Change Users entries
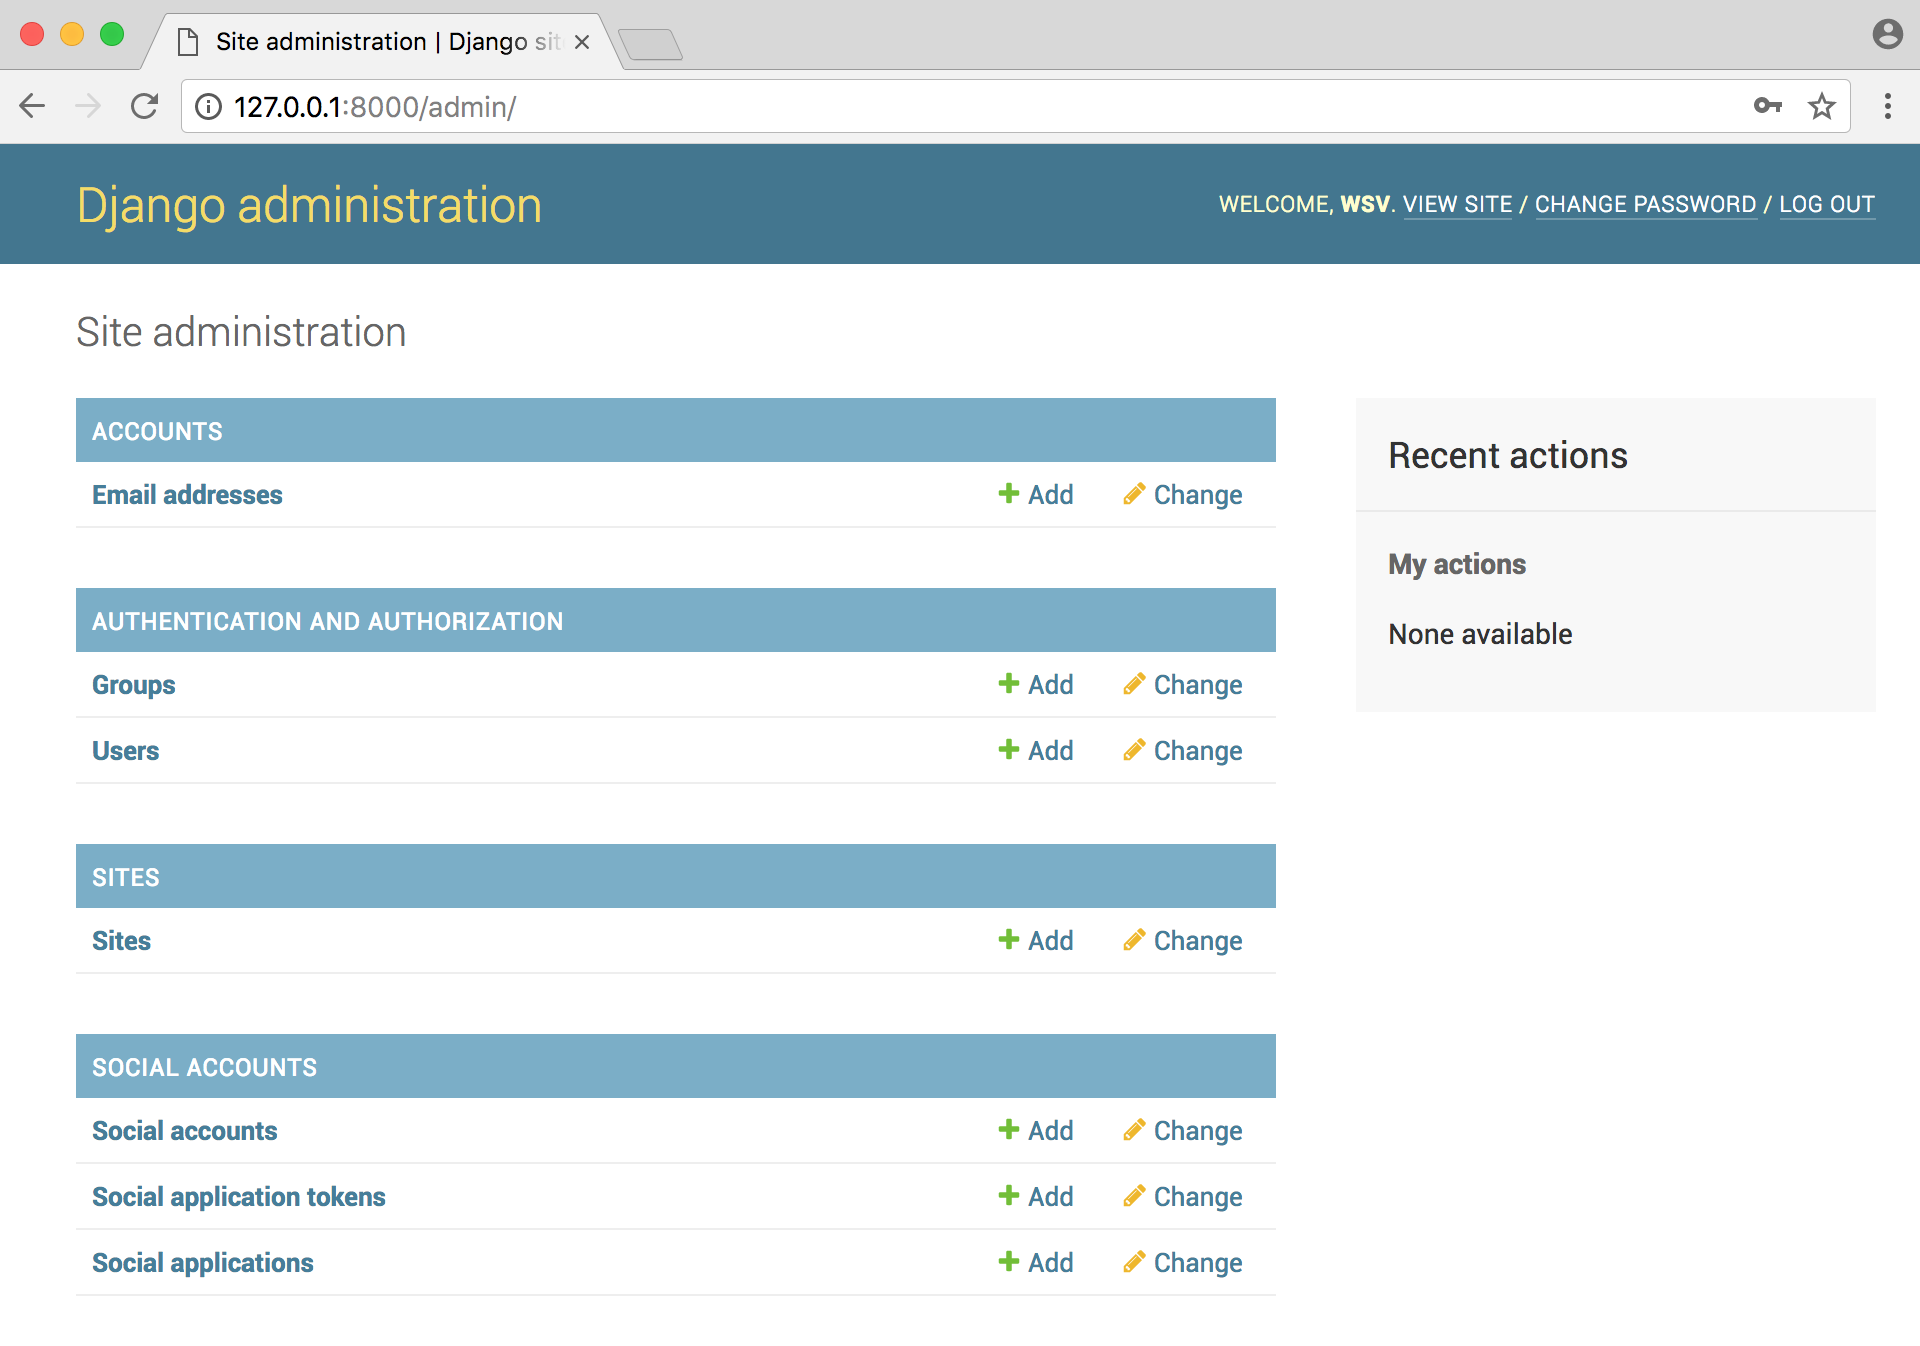 [1182, 751]
